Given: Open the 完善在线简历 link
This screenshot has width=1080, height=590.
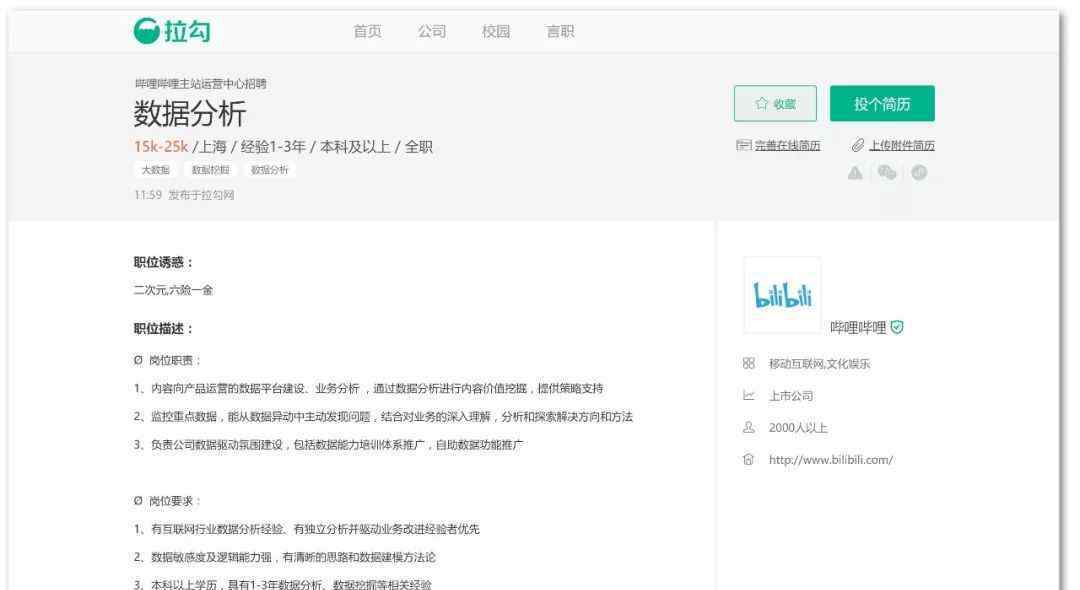Looking at the screenshot, I should point(787,145).
